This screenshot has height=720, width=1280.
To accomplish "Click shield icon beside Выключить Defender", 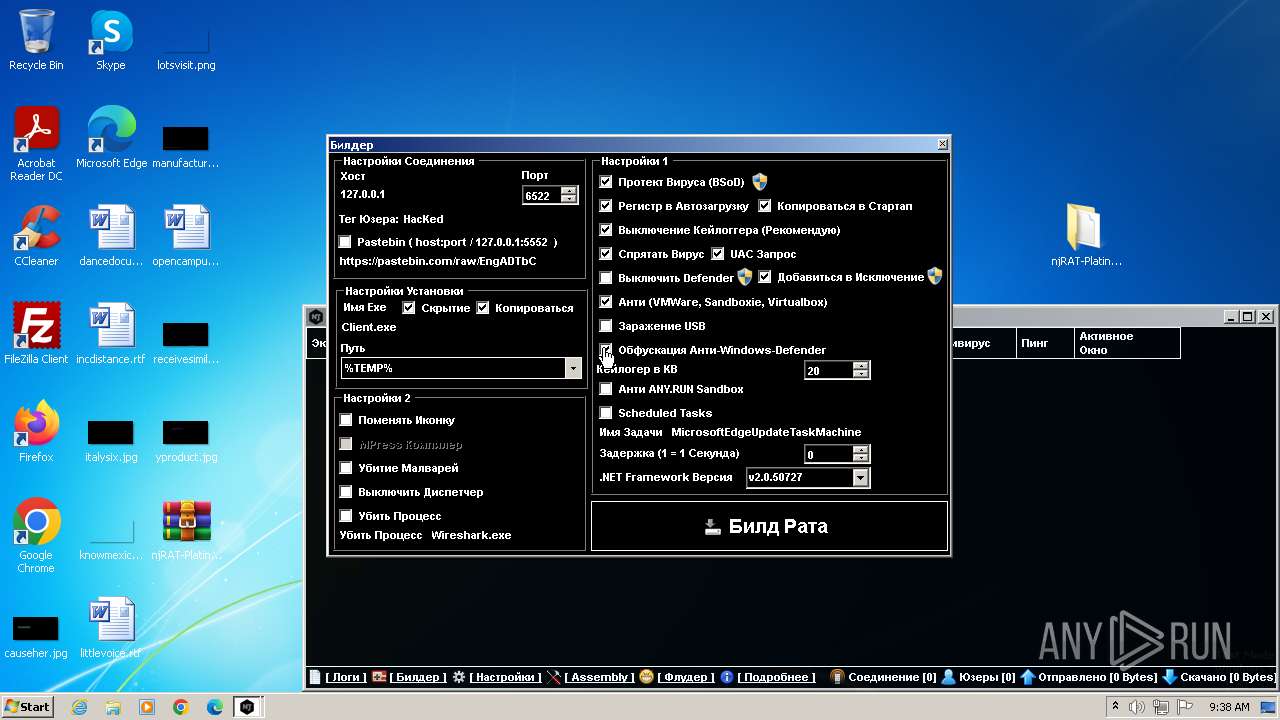I will click(x=745, y=277).
